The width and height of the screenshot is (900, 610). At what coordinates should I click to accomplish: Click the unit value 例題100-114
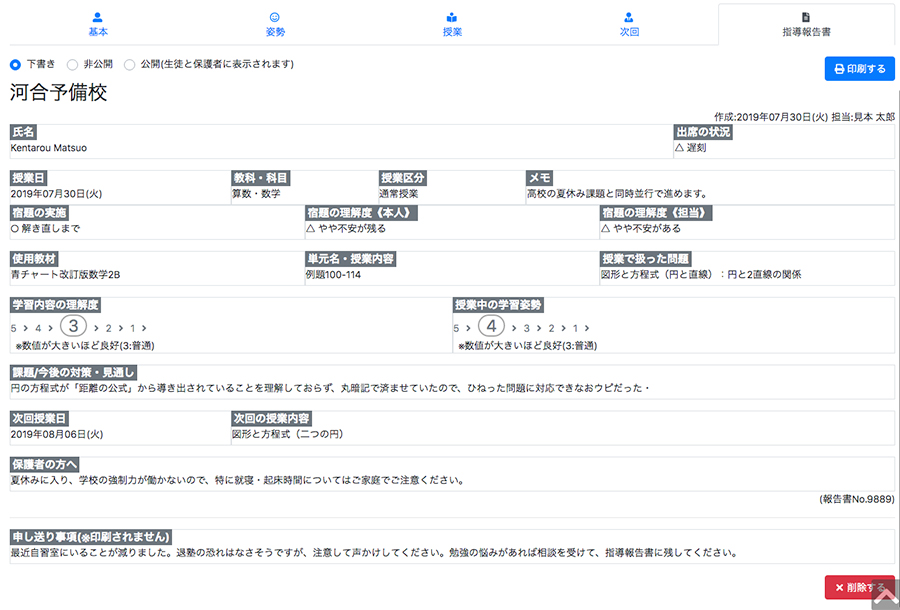(x=333, y=275)
